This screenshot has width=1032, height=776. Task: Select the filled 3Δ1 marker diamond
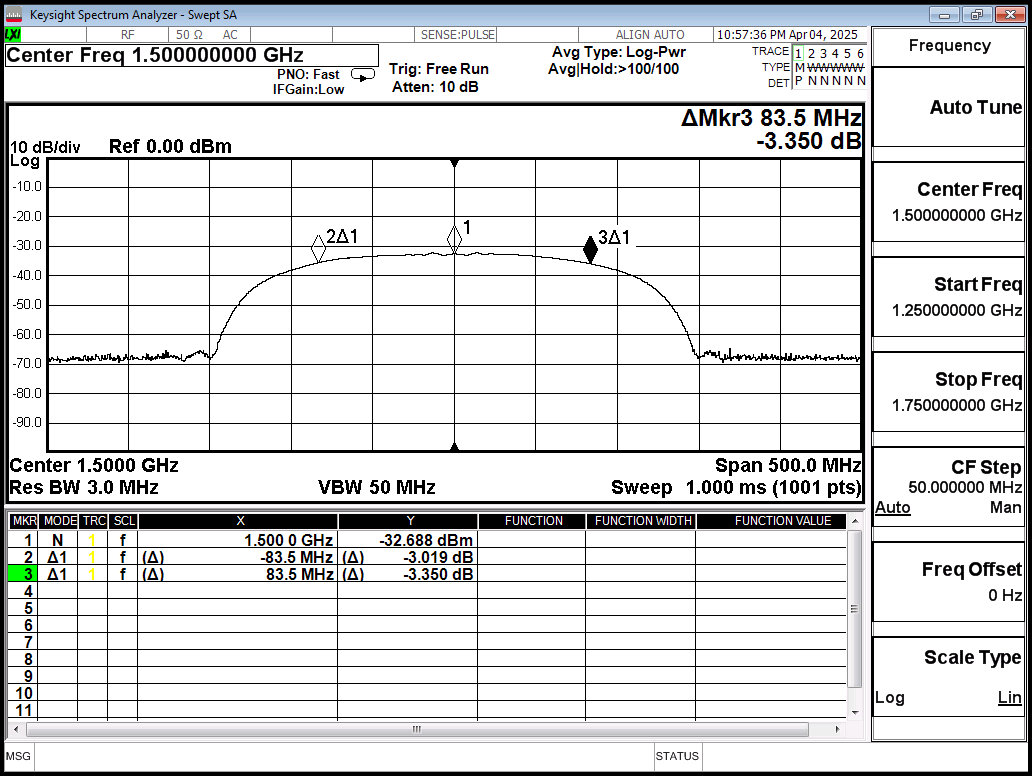click(590, 250)
